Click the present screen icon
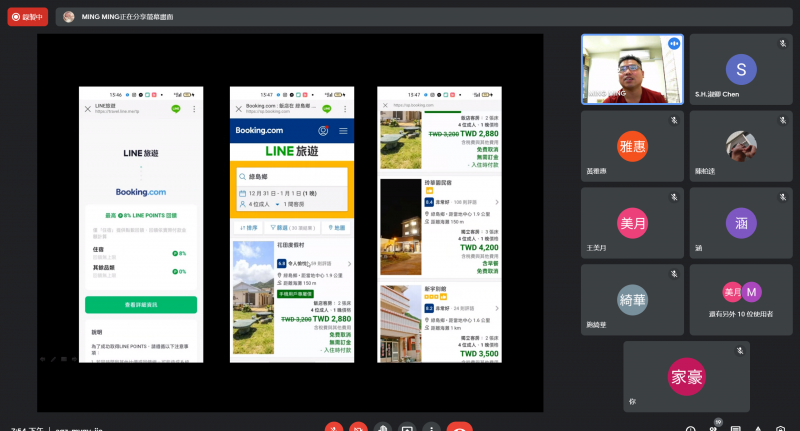 [x=408, y=428]
